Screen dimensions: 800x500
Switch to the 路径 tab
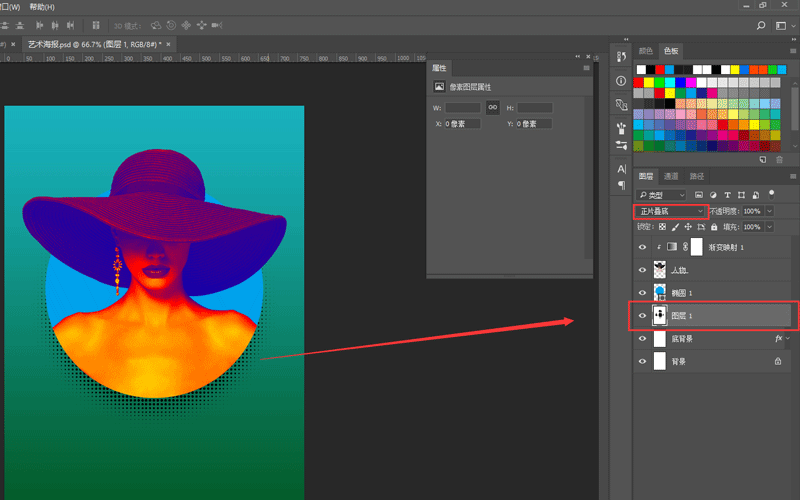click(696, 176)
